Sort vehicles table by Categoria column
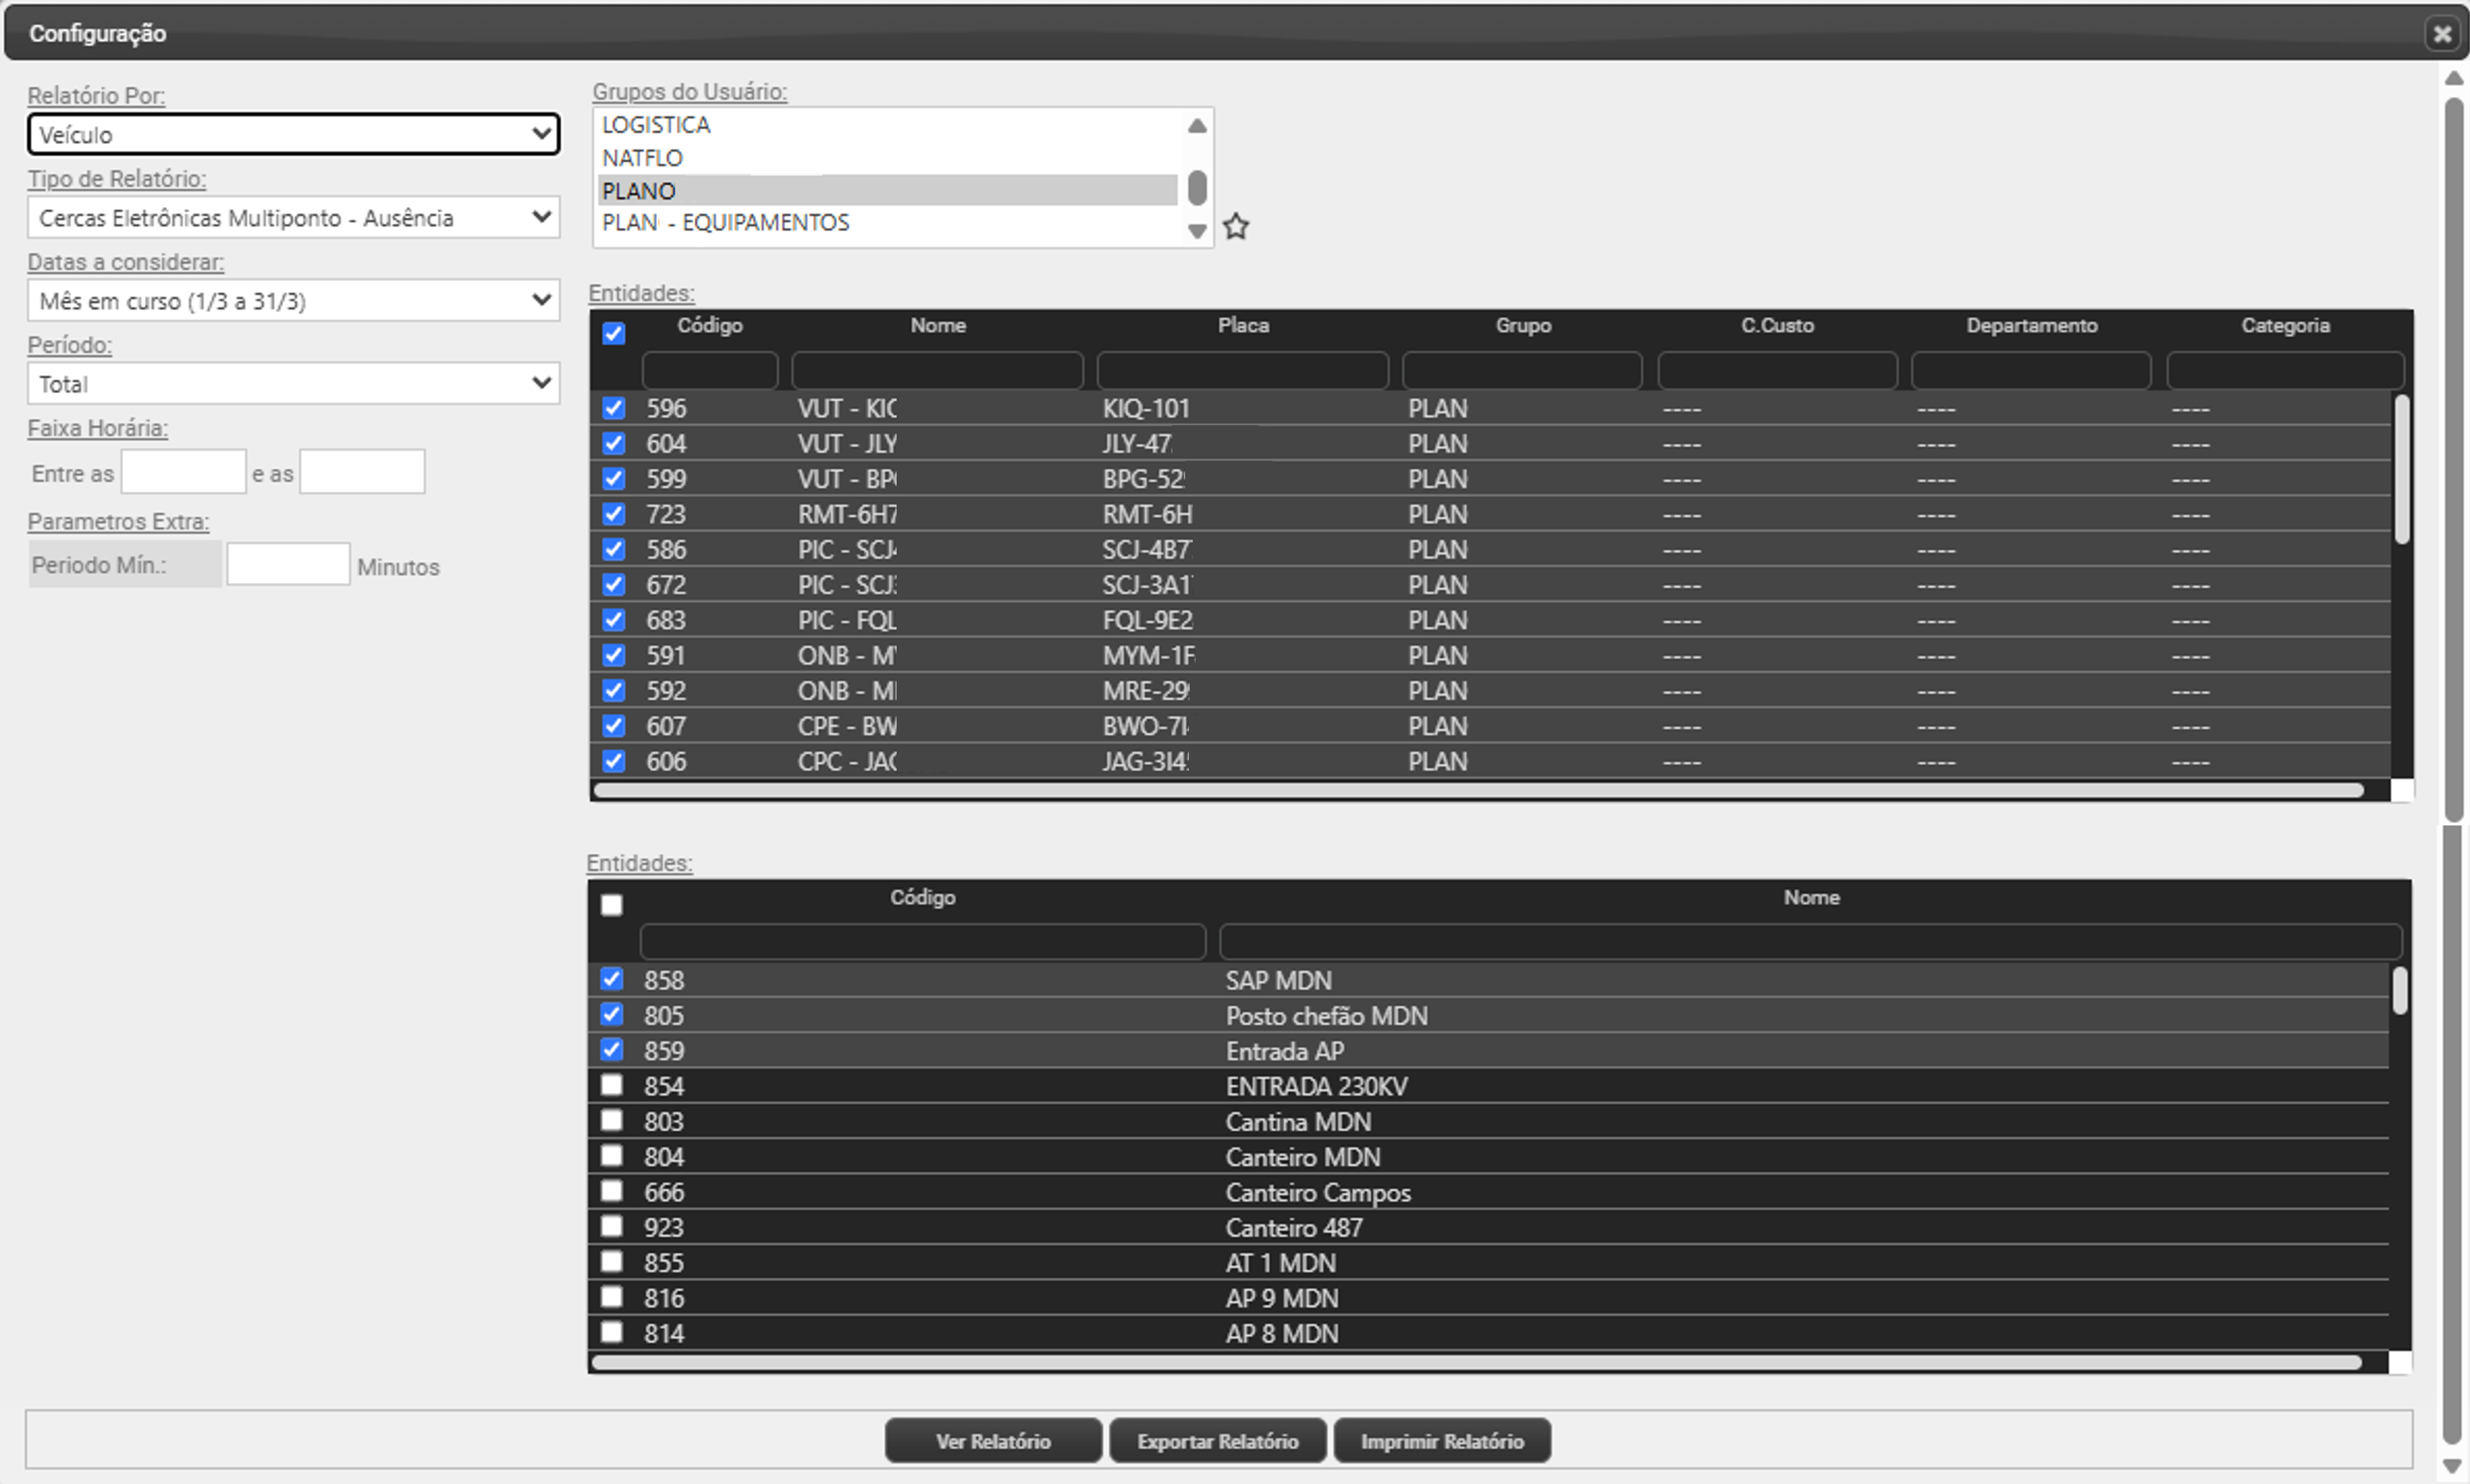Viewport: 2470px width, 1484px height. 2285,326
